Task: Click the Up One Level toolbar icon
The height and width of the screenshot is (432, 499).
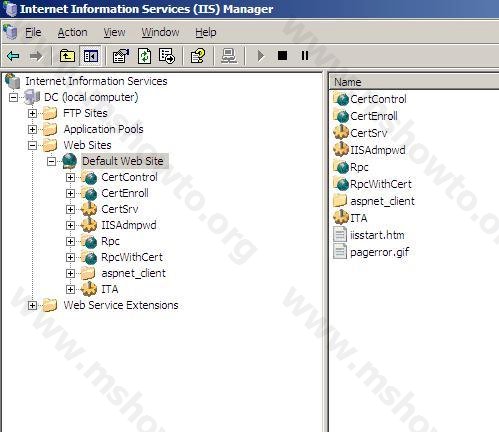Action: coord(67,56)
